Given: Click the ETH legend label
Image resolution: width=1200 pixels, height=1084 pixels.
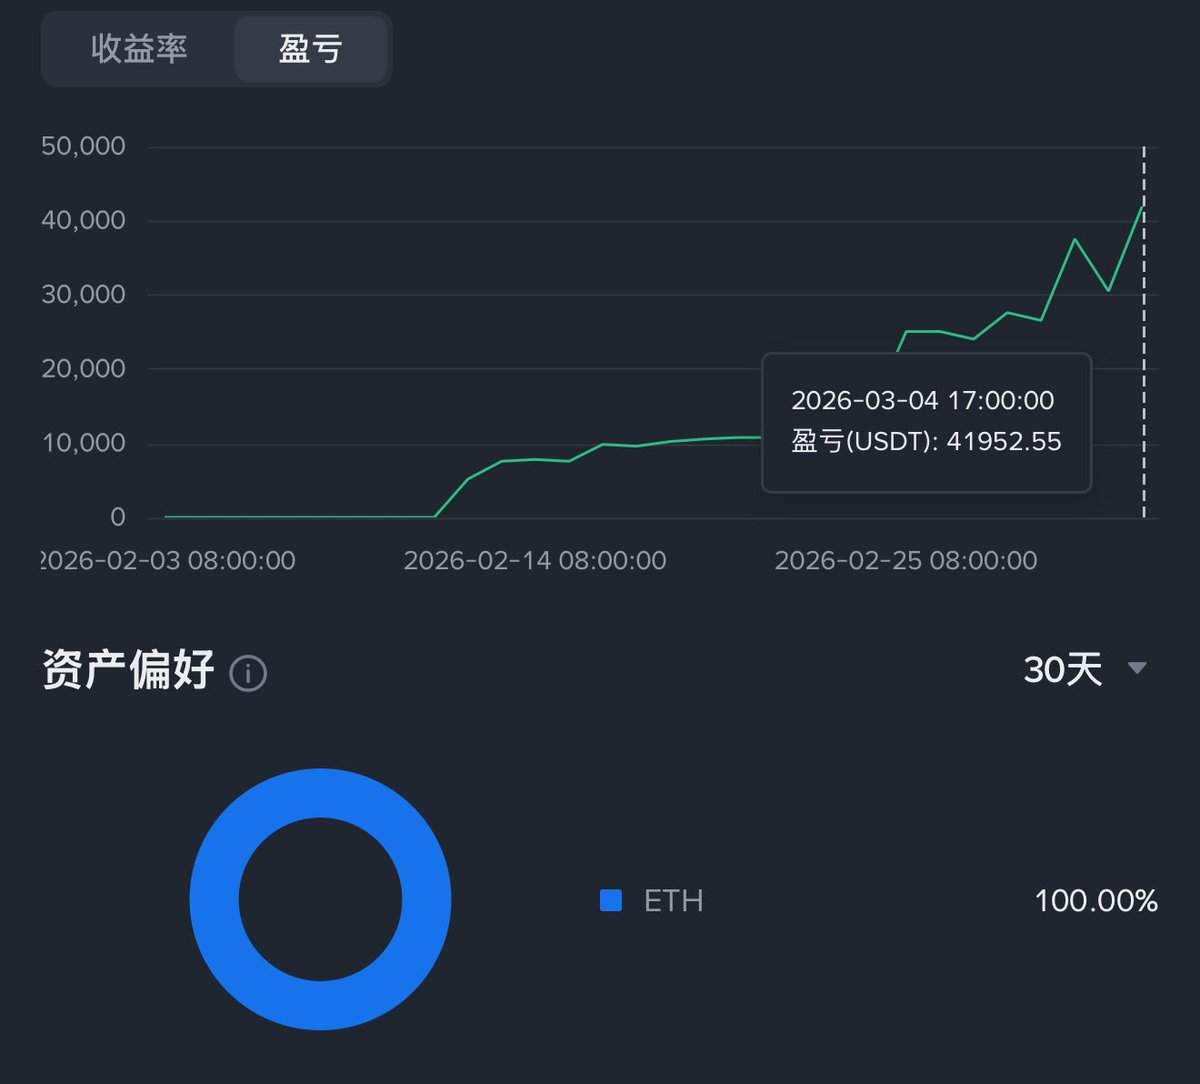Looking at the screenshot, I should (x=673, y=901).
